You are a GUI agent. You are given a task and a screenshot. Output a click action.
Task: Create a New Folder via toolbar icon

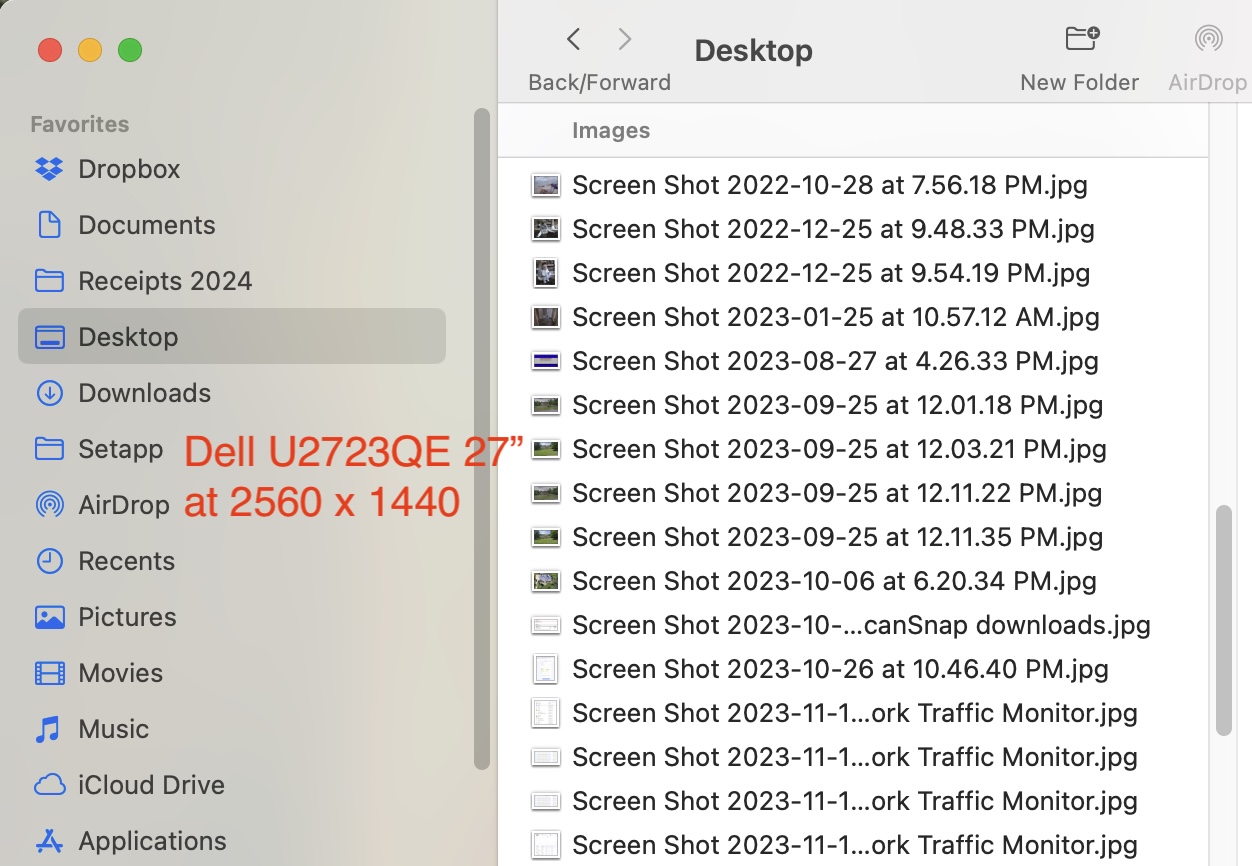[1080, 40]
